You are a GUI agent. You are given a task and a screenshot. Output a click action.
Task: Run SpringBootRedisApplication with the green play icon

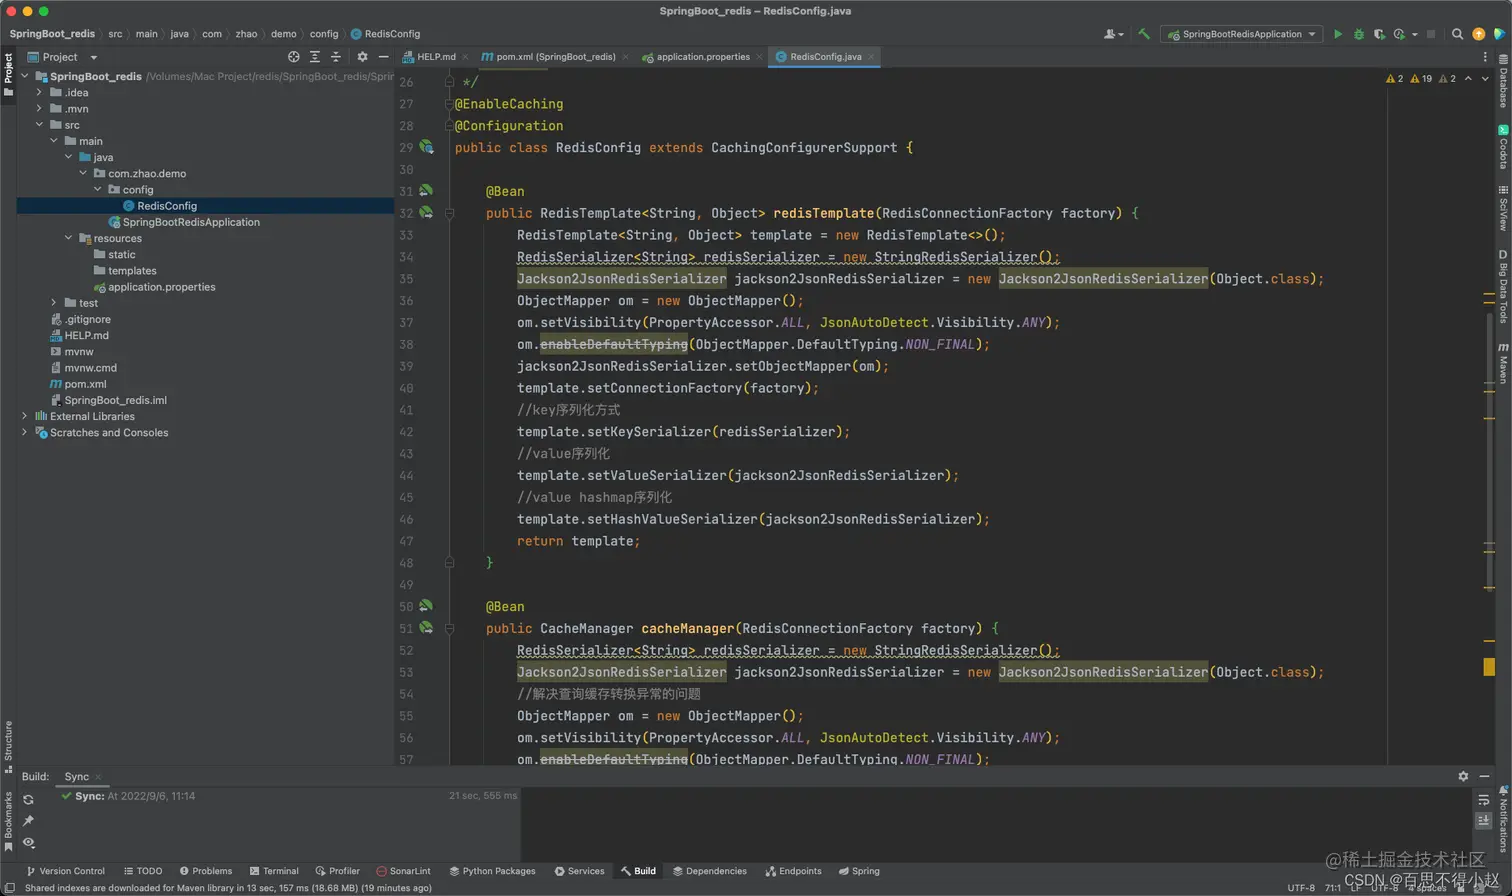tap(1338, 34)
